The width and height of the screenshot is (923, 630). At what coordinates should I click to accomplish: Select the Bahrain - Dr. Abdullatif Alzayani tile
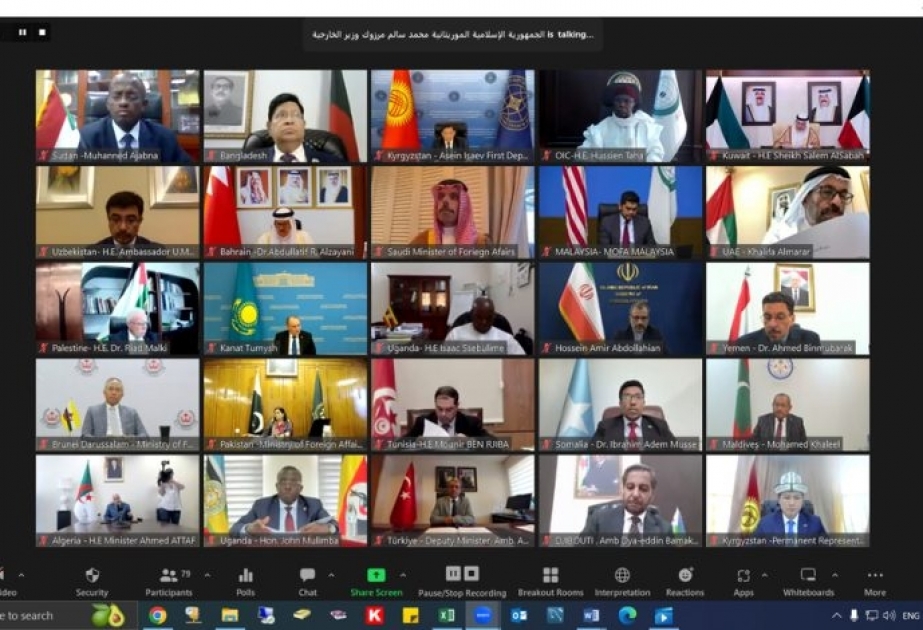click(285, 212)
